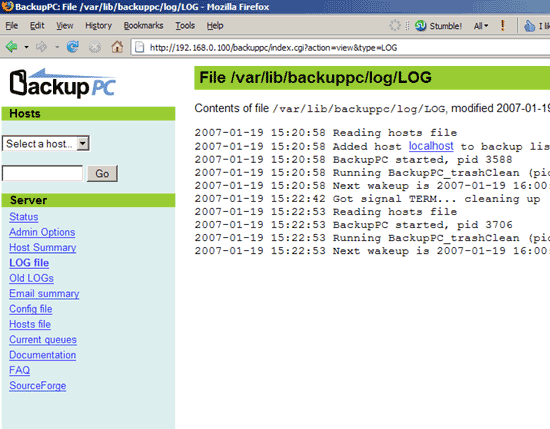Open the Host Summary link
Image resolution: width=550 pixels, height=429 pixels.
coord(42,247)
